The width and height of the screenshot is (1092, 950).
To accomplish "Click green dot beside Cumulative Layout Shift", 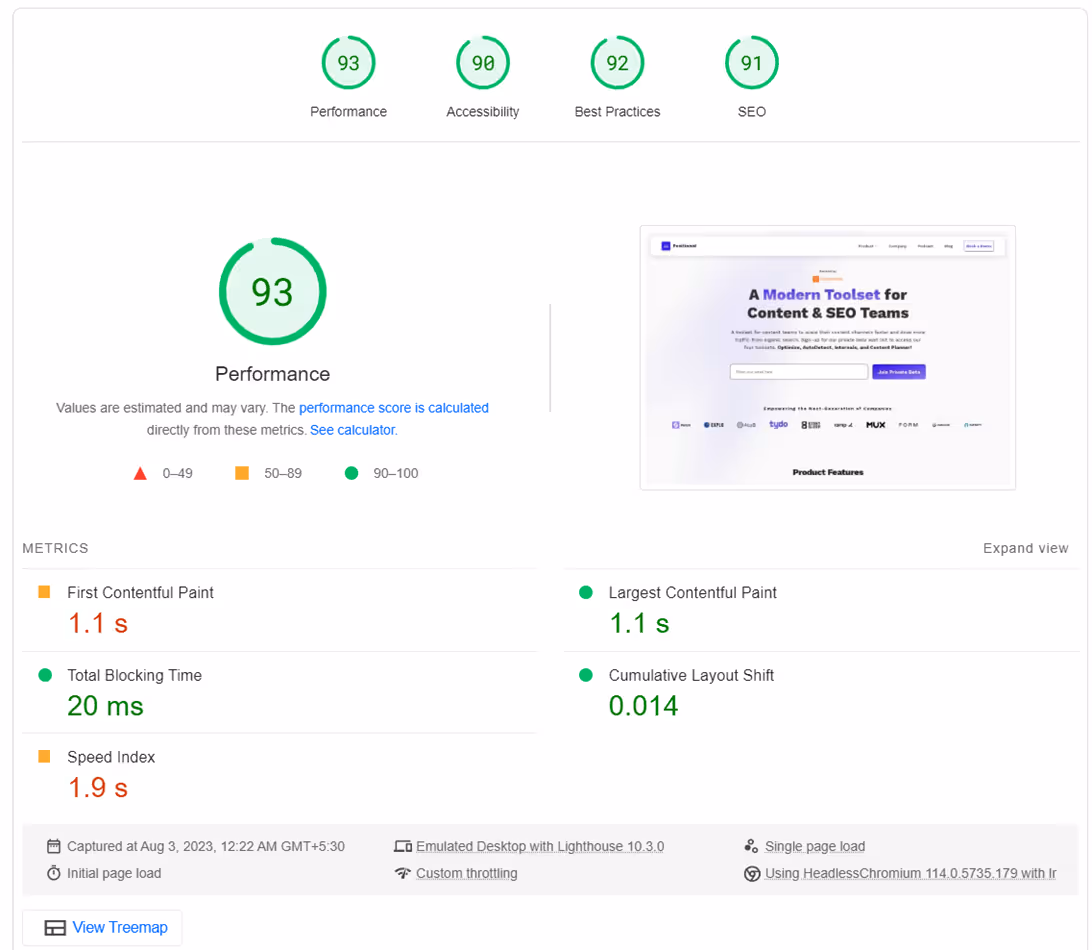I will (x=586, y=675).
